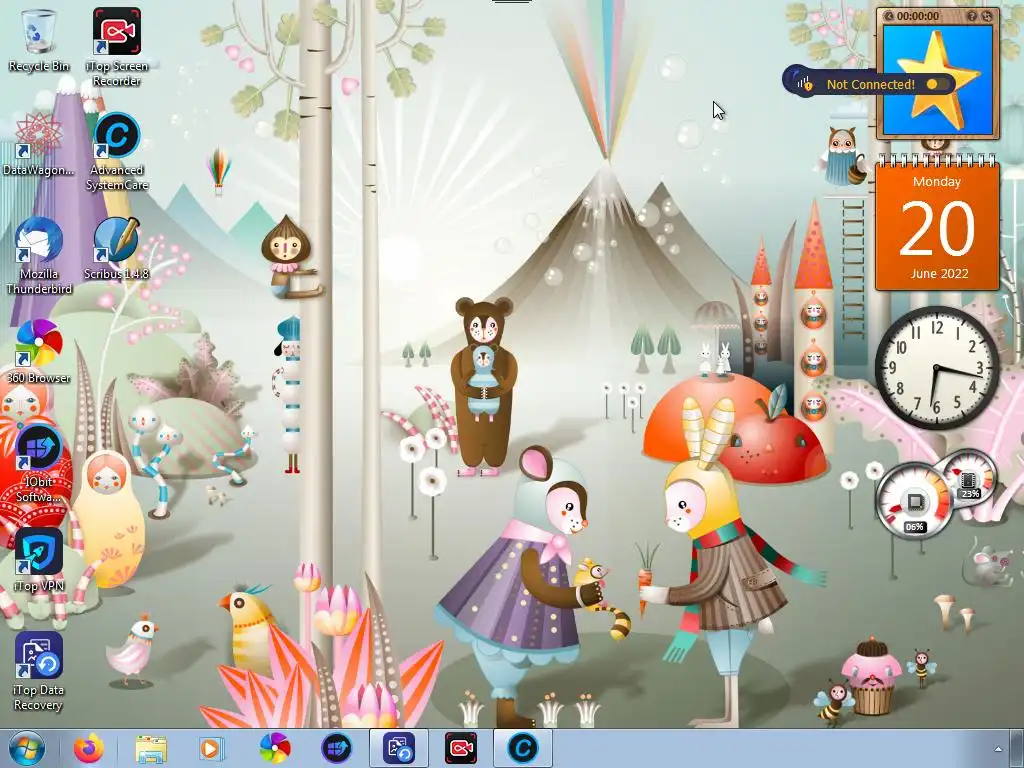This screenshot has width=1024, height=768.
Task: Click the slideshow gadget help icon
Action: (x=972, y=16)
